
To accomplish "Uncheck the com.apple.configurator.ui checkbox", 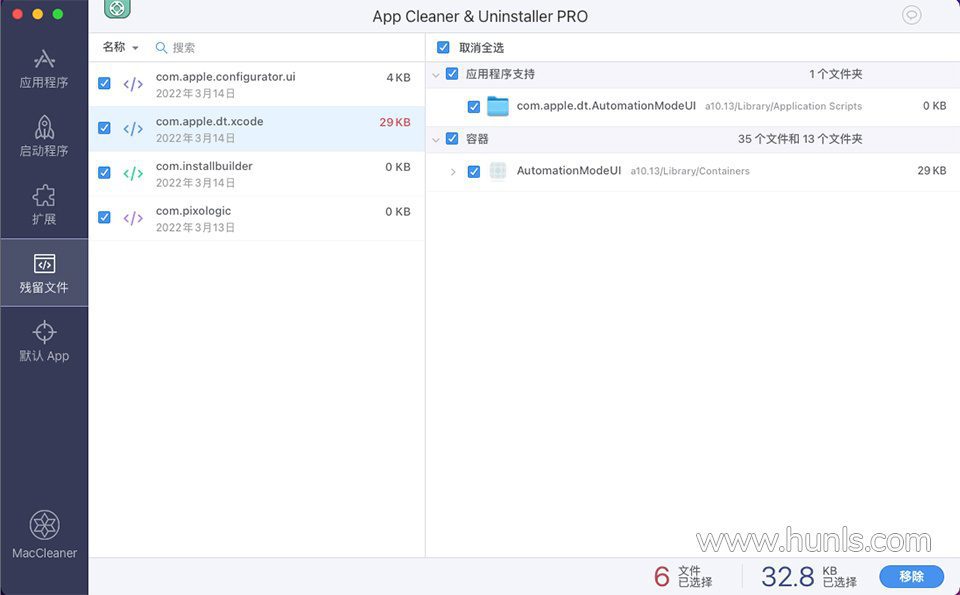I will (104, 83).
